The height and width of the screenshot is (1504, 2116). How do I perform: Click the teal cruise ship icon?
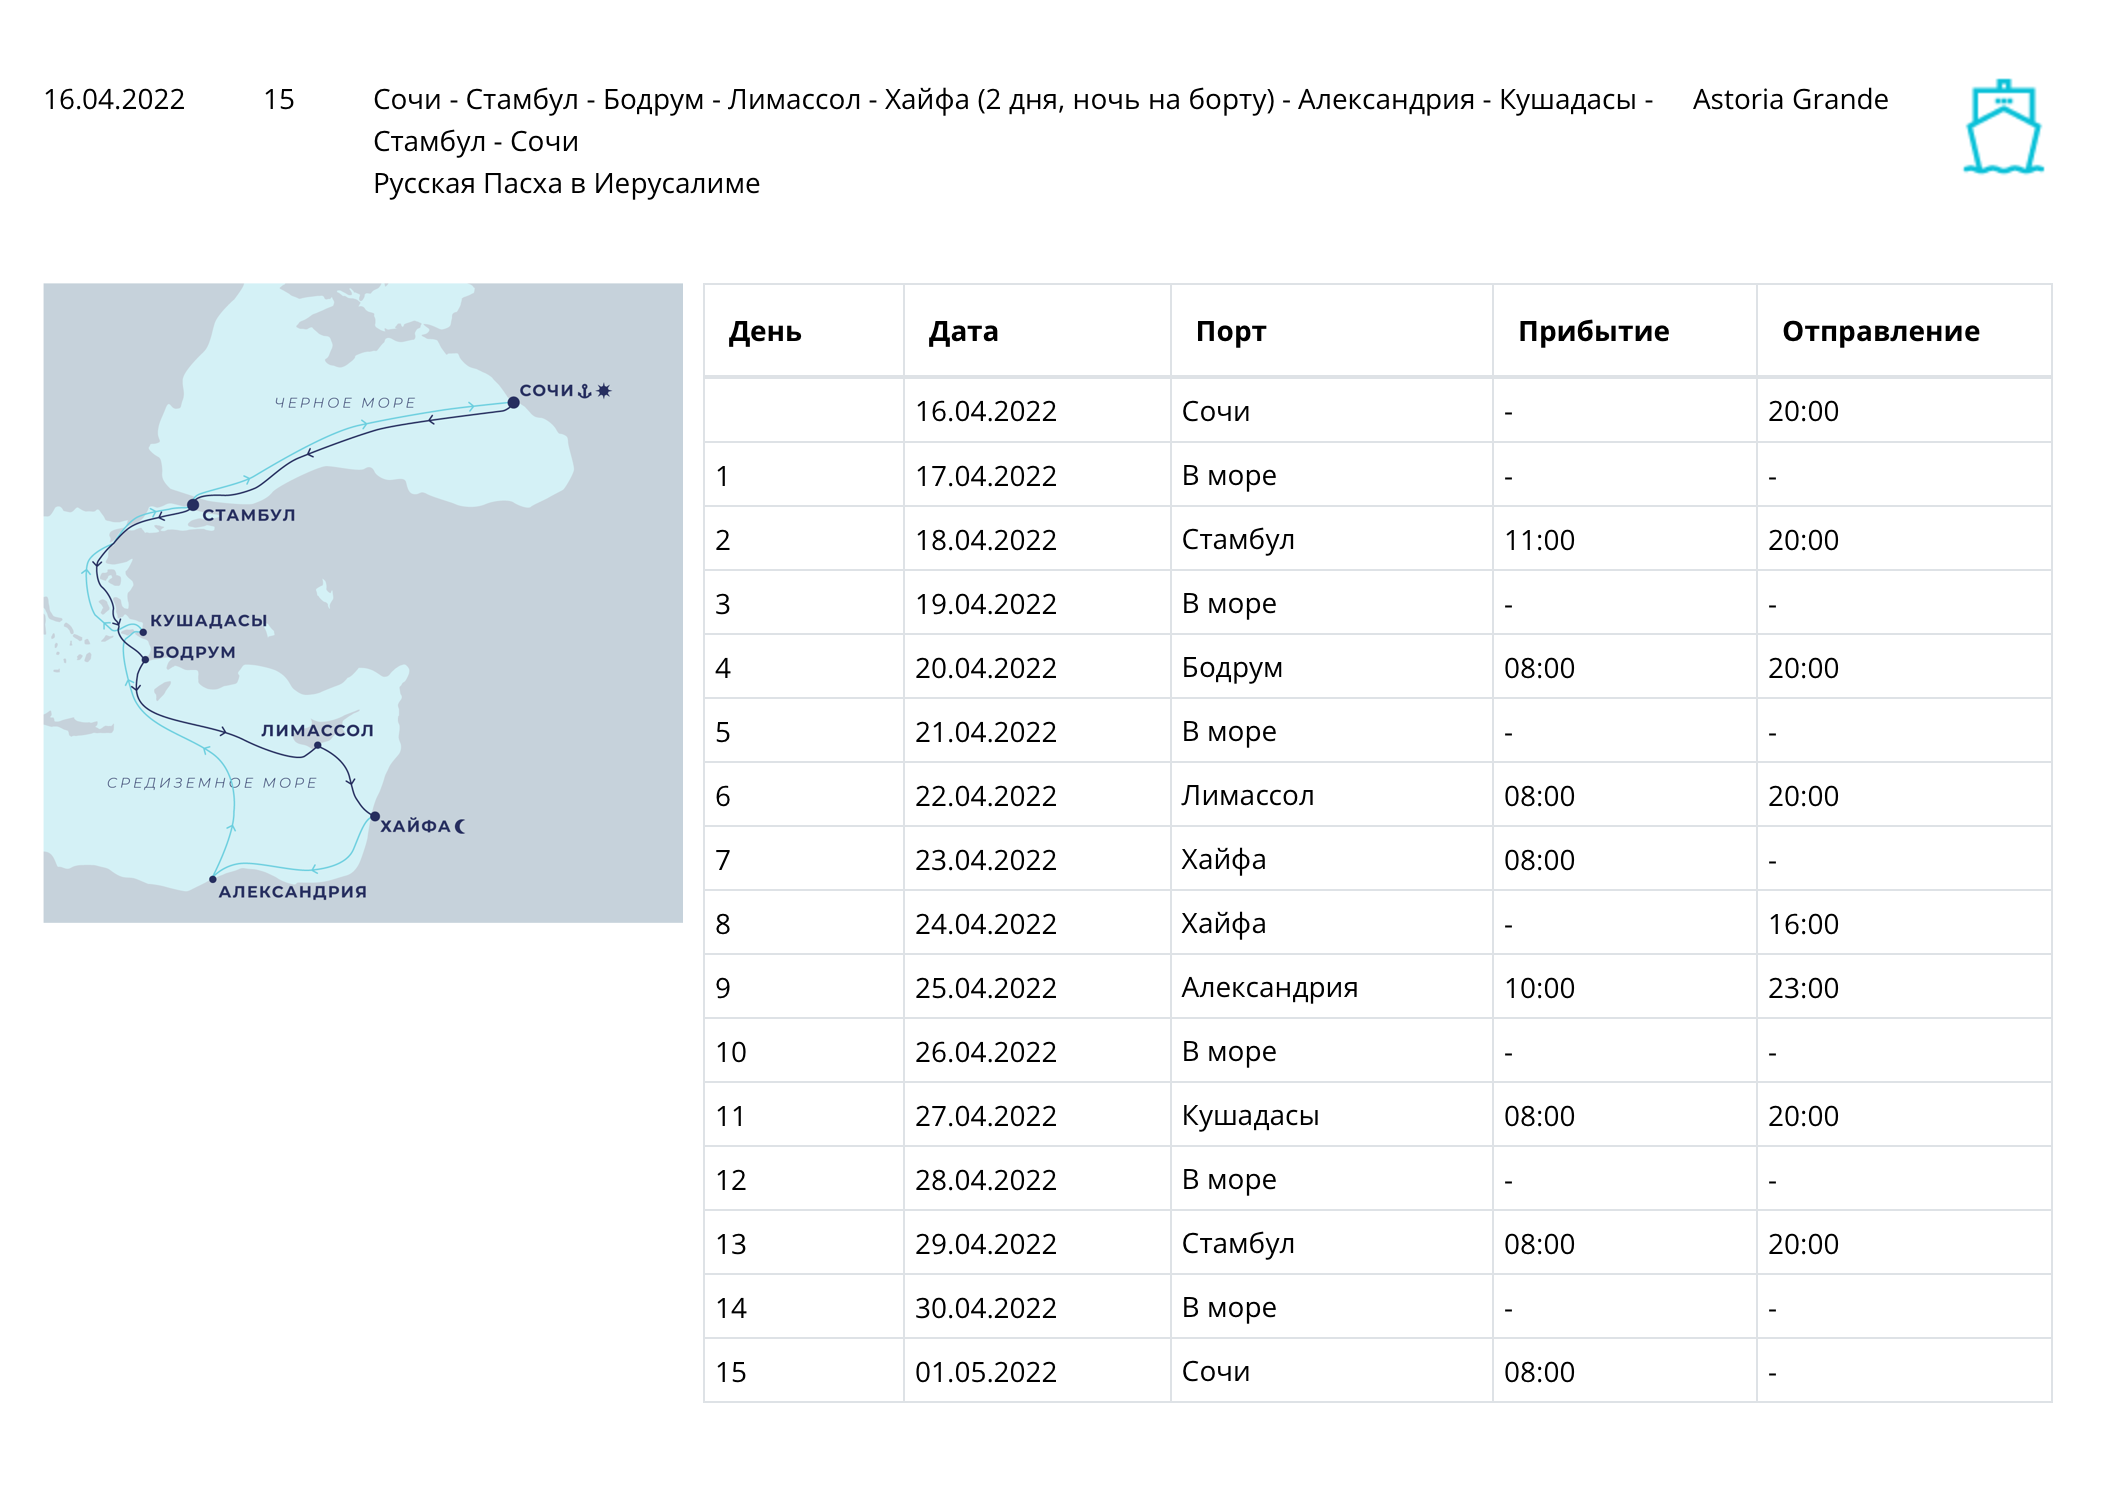coord(2003,126)
